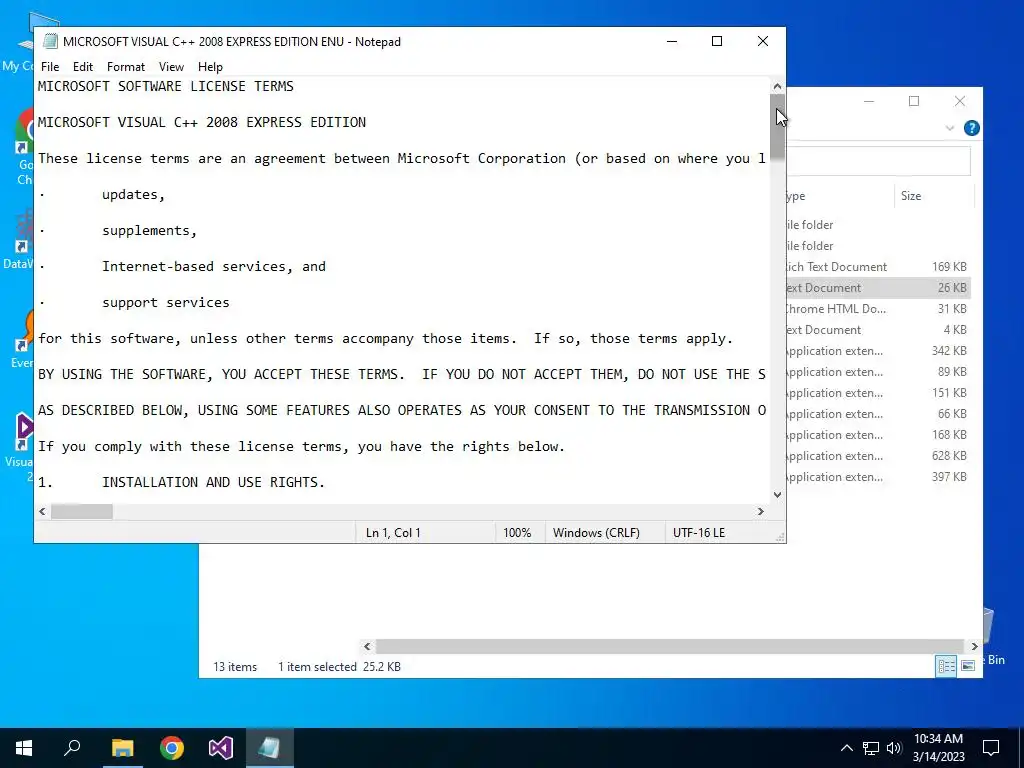The height and width of the screenshot is (768, 1024).
Task: Open the clock showing 10:34 AM
Action: [x=938, y=748]
